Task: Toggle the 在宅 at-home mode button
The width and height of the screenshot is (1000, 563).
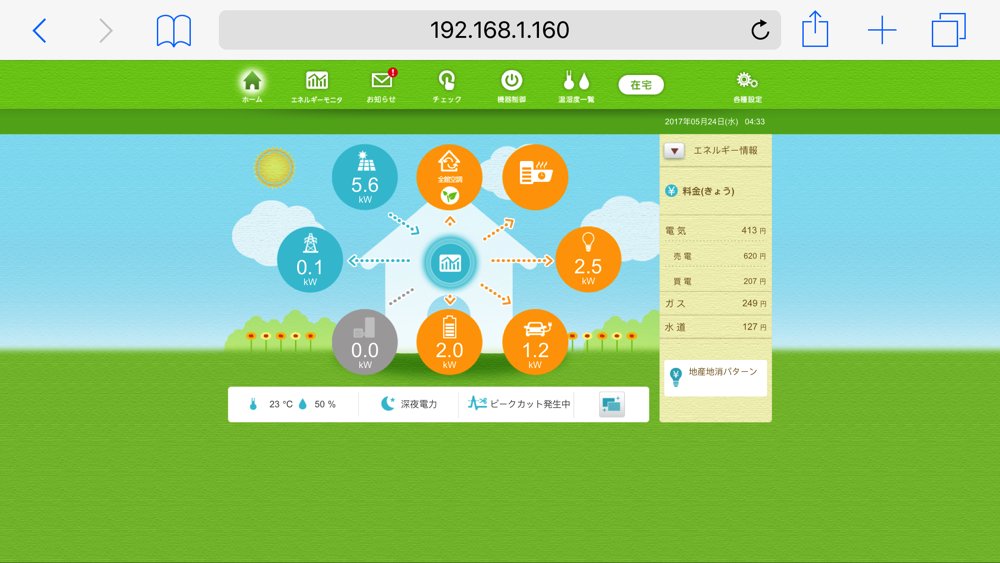Action: [641, 85]
